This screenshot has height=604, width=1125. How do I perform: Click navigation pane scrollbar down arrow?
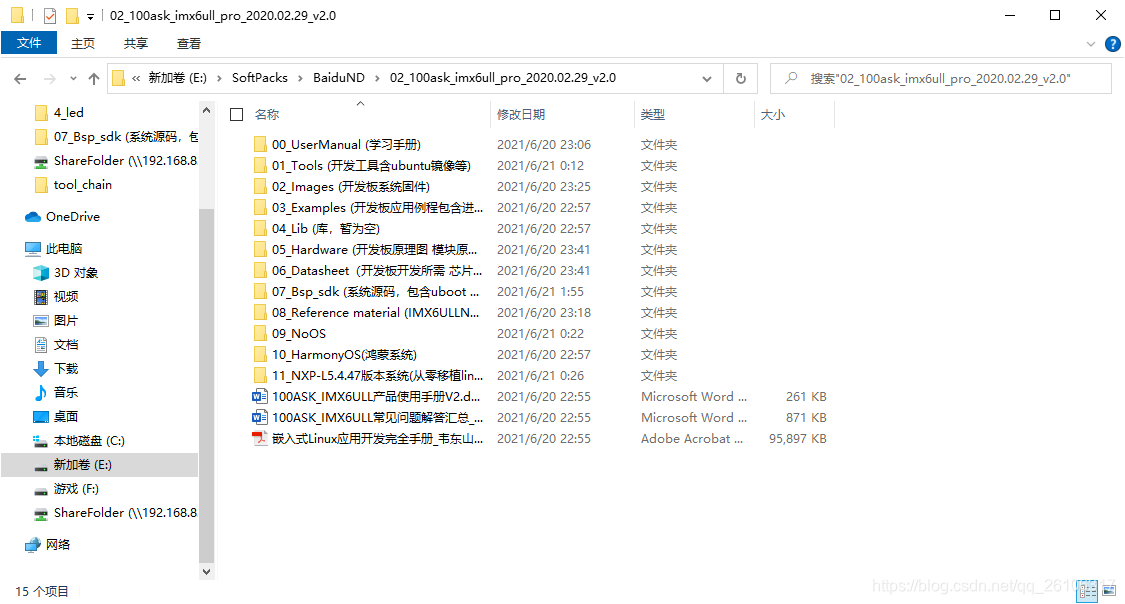coord(207,572)
